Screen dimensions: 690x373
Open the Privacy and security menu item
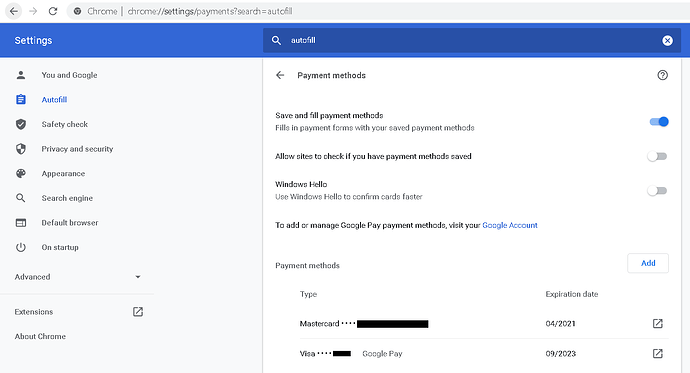tap(77, 149)
